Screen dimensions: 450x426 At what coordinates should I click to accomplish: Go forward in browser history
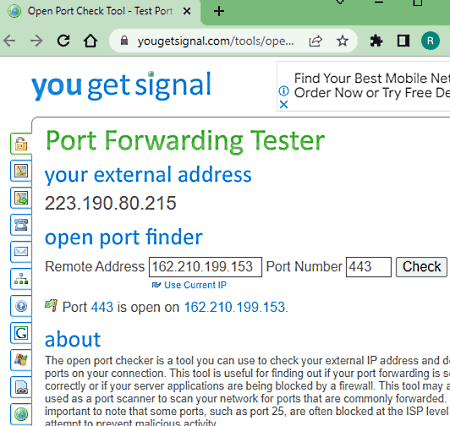pyautogui.click(x=36, y=41)
